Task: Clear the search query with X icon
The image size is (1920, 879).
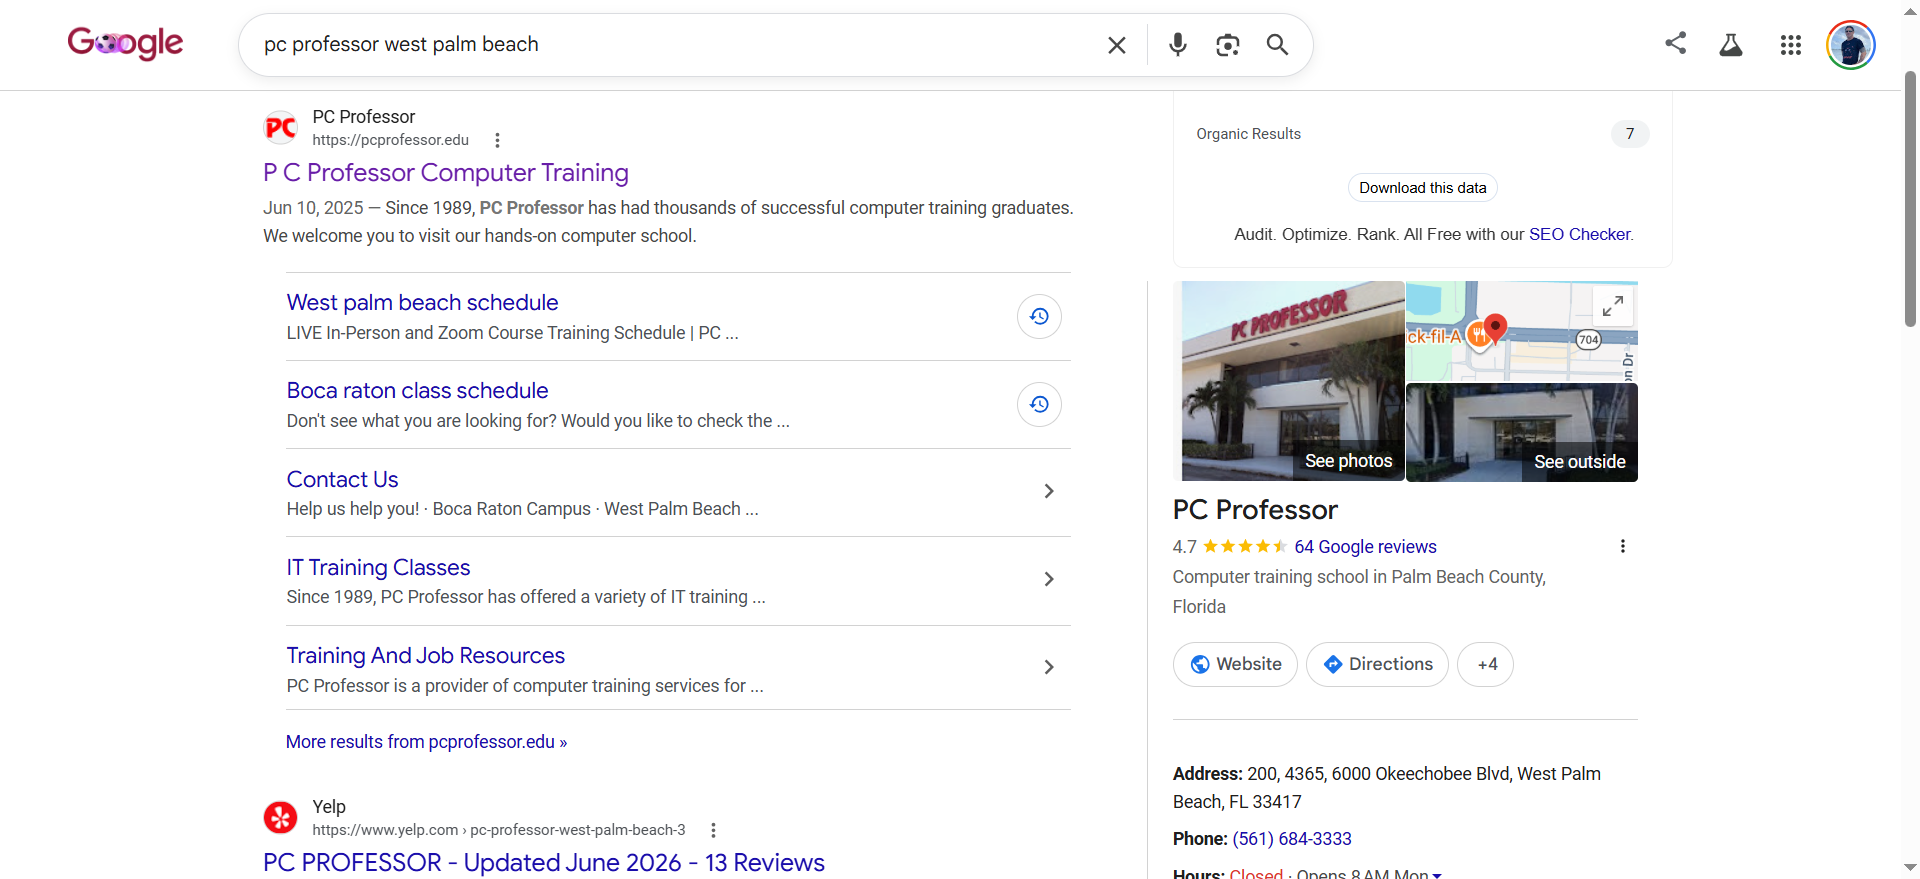Action: click(x=1117, y=45)
